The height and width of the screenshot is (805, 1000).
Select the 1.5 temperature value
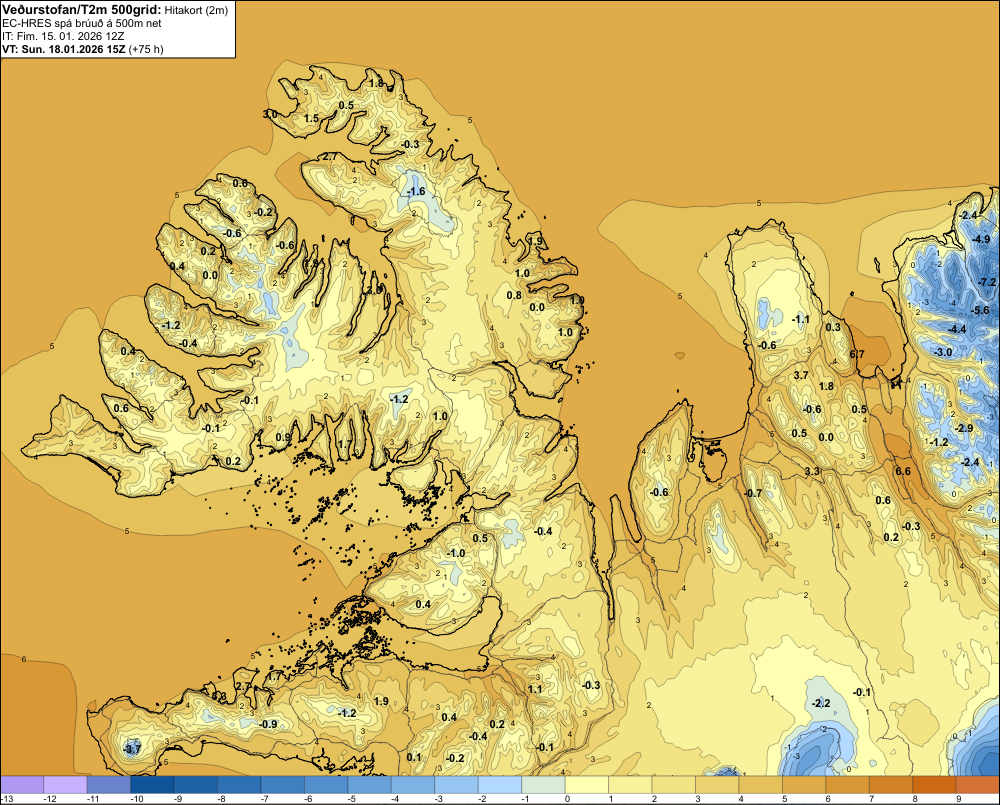(311, 118)
